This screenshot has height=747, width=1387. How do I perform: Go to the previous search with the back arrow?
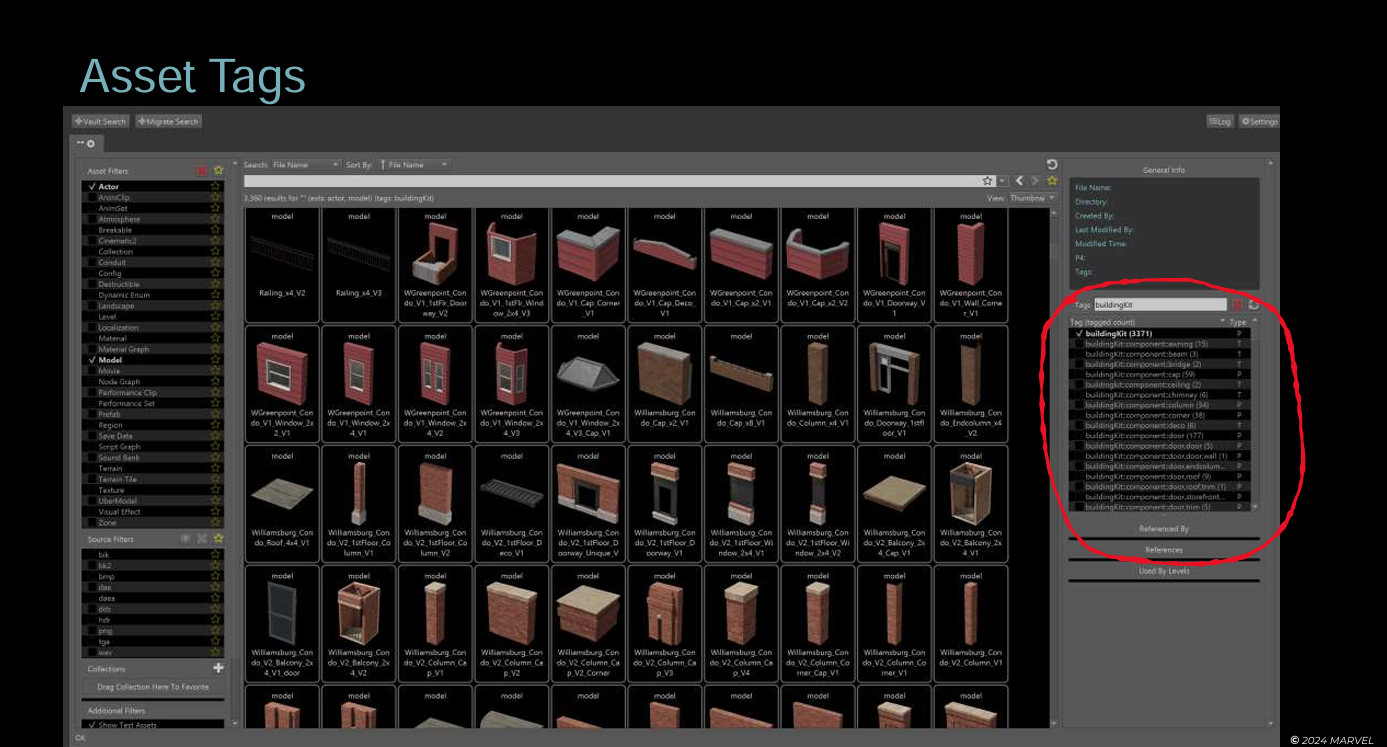point(1020,181)
